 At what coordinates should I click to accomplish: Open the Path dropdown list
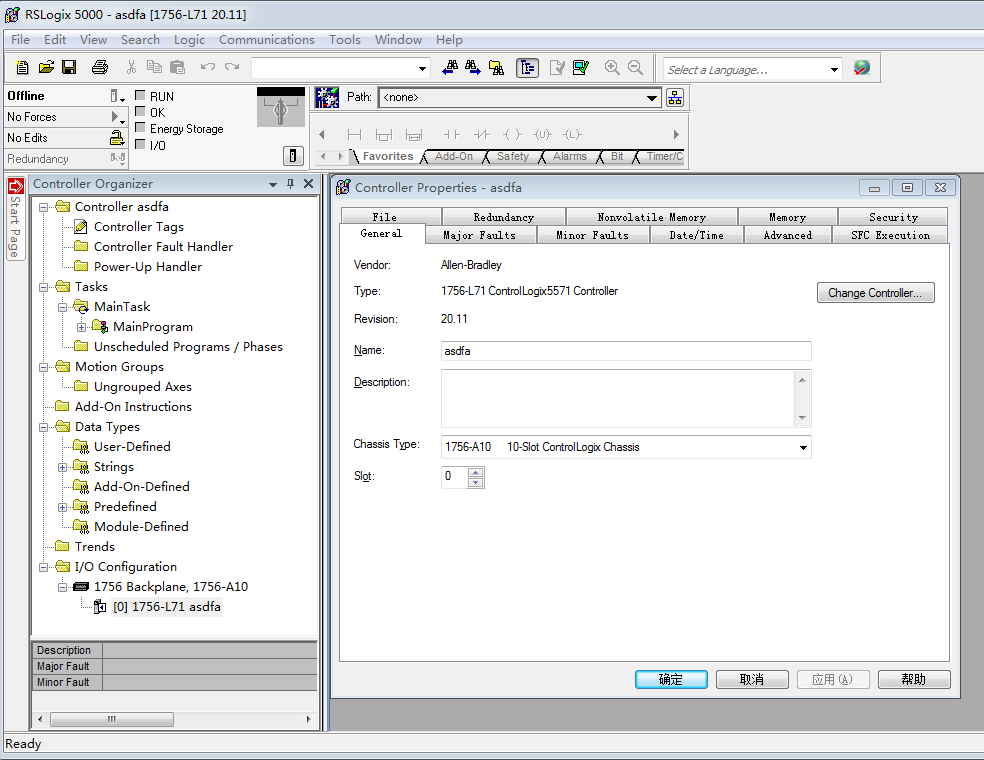[x=651, y=97]
